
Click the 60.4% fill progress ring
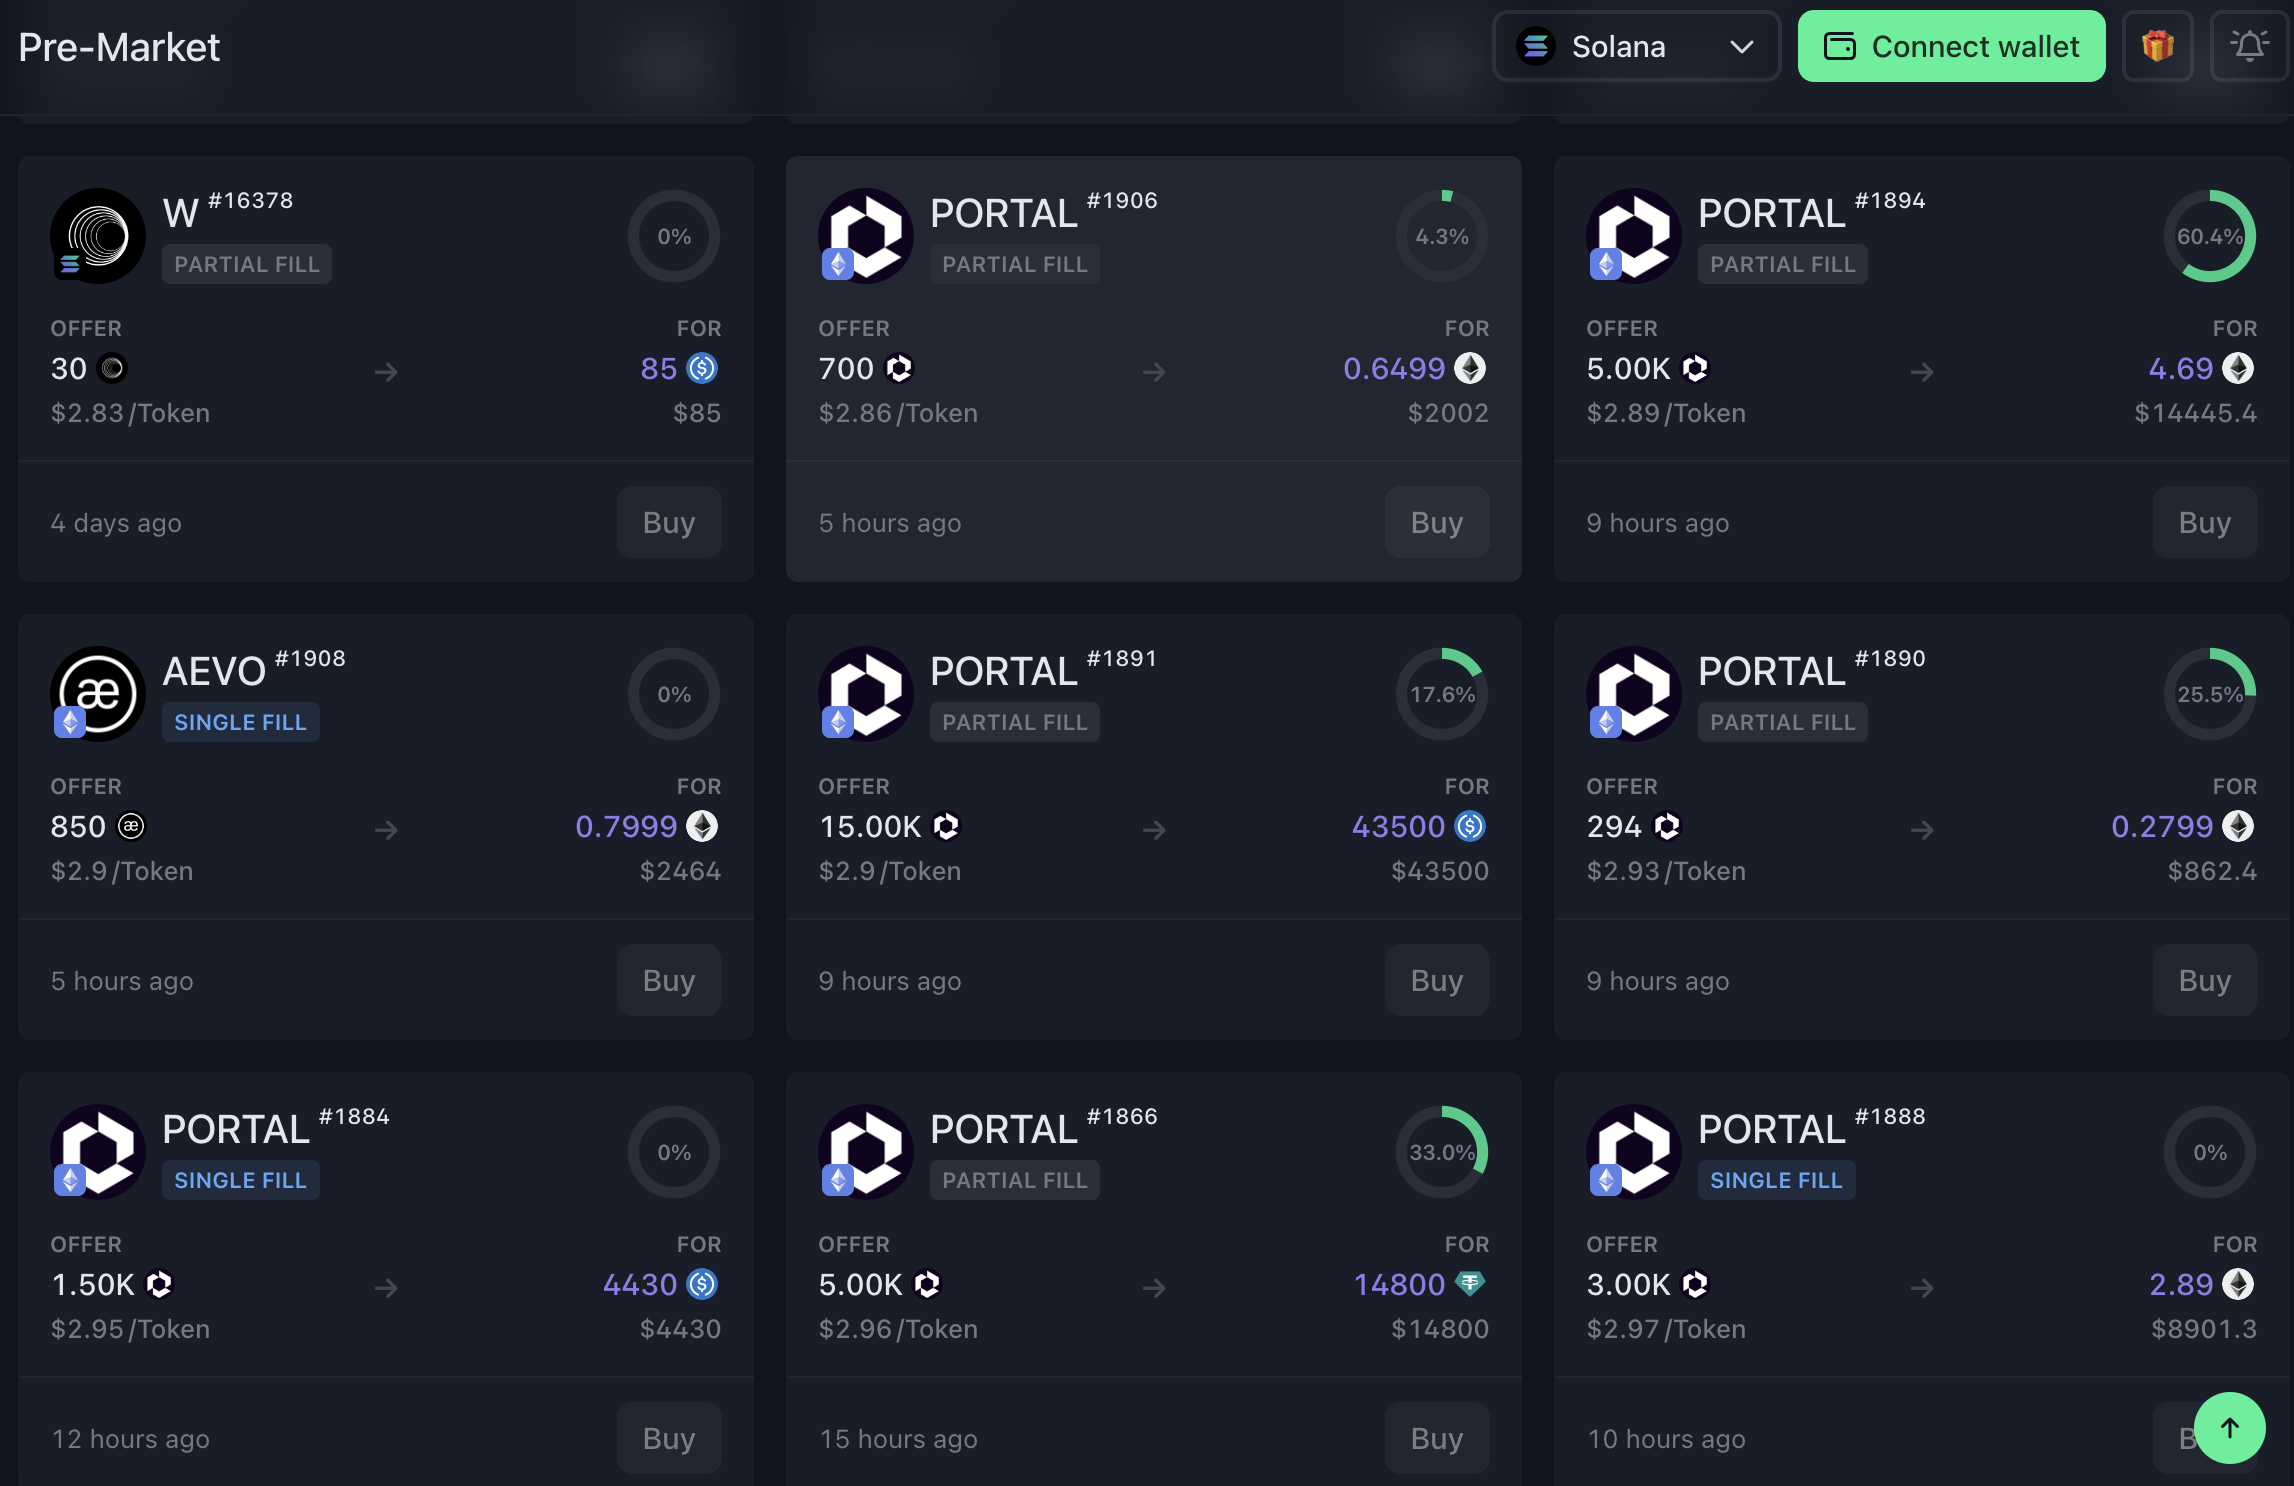pos(2209,236)
